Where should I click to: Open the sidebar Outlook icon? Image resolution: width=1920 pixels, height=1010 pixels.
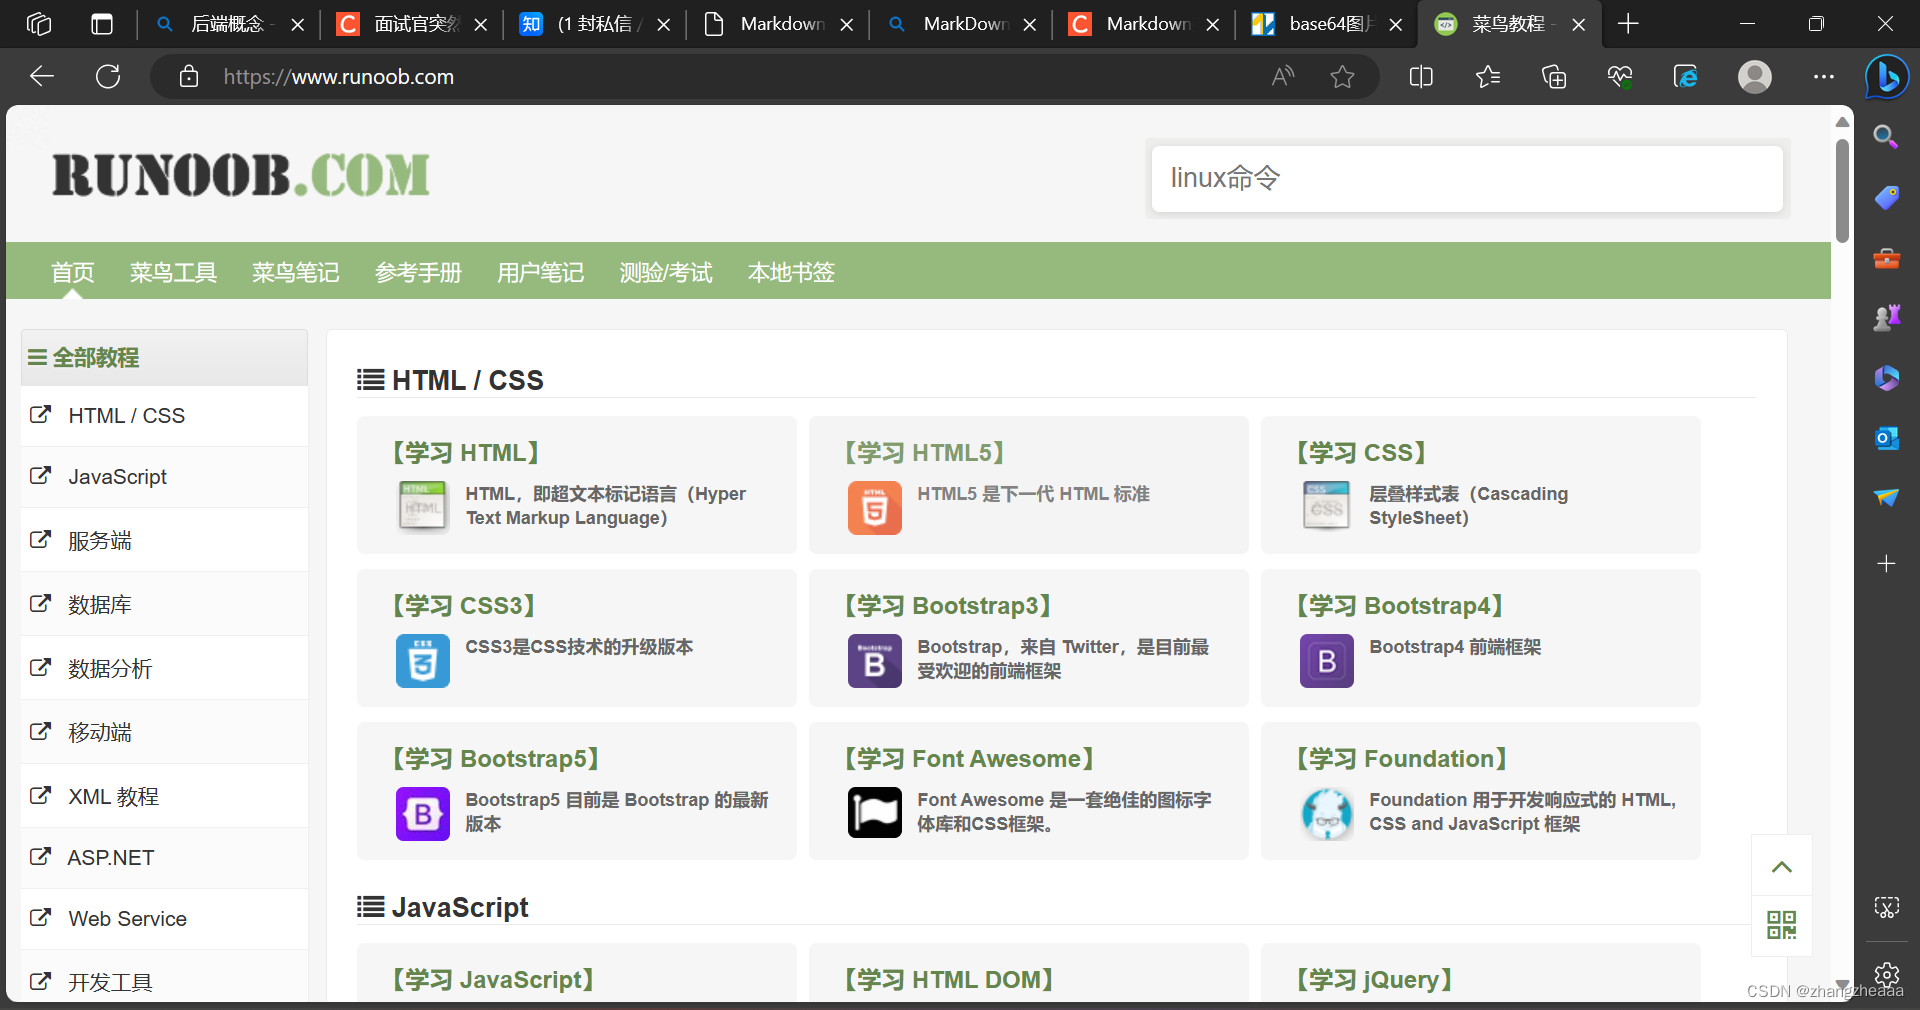[x=1886, y=438]
